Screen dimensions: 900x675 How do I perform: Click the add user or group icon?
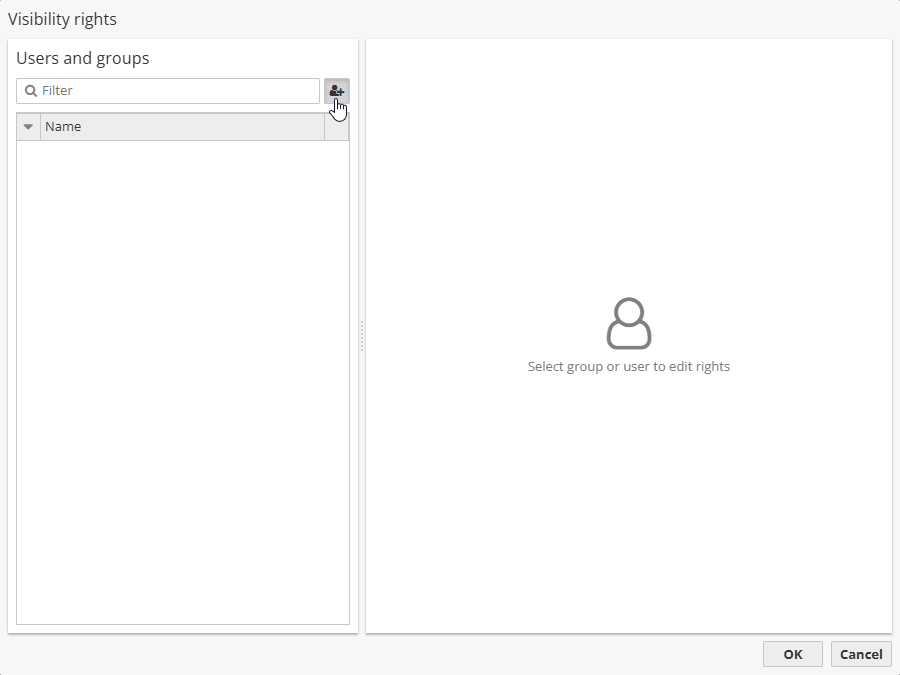click(x=336, y=91)
